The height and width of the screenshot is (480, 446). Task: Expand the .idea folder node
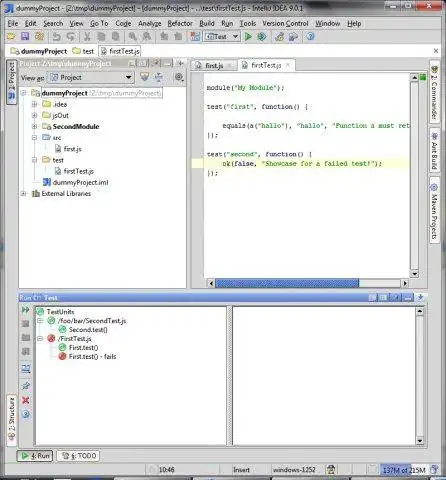34,104
